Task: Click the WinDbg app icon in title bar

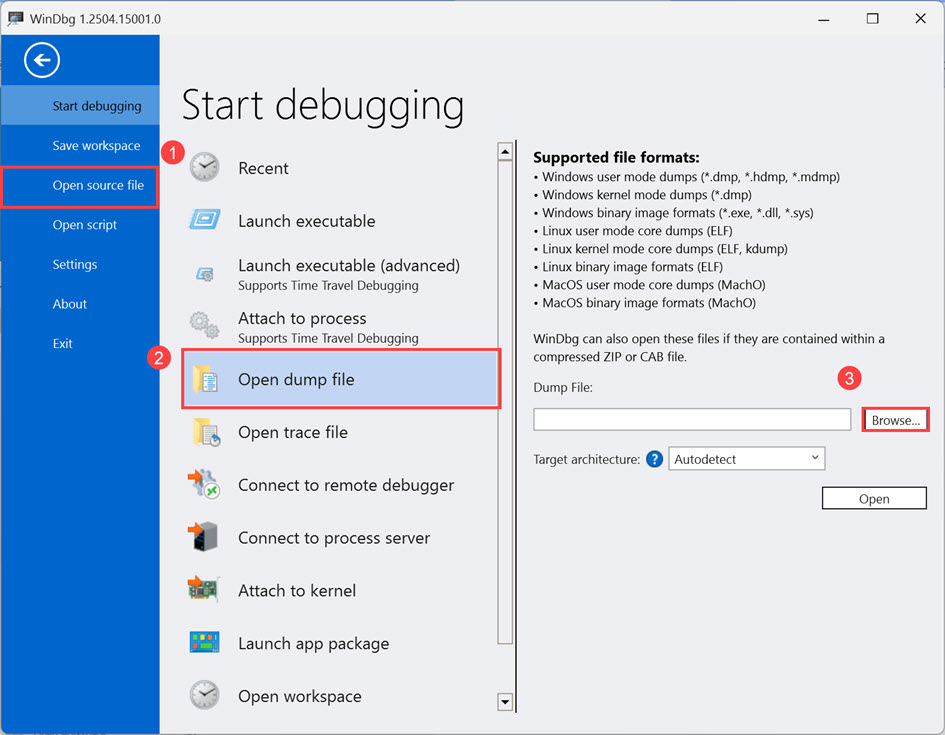Action: pos(15,19)
